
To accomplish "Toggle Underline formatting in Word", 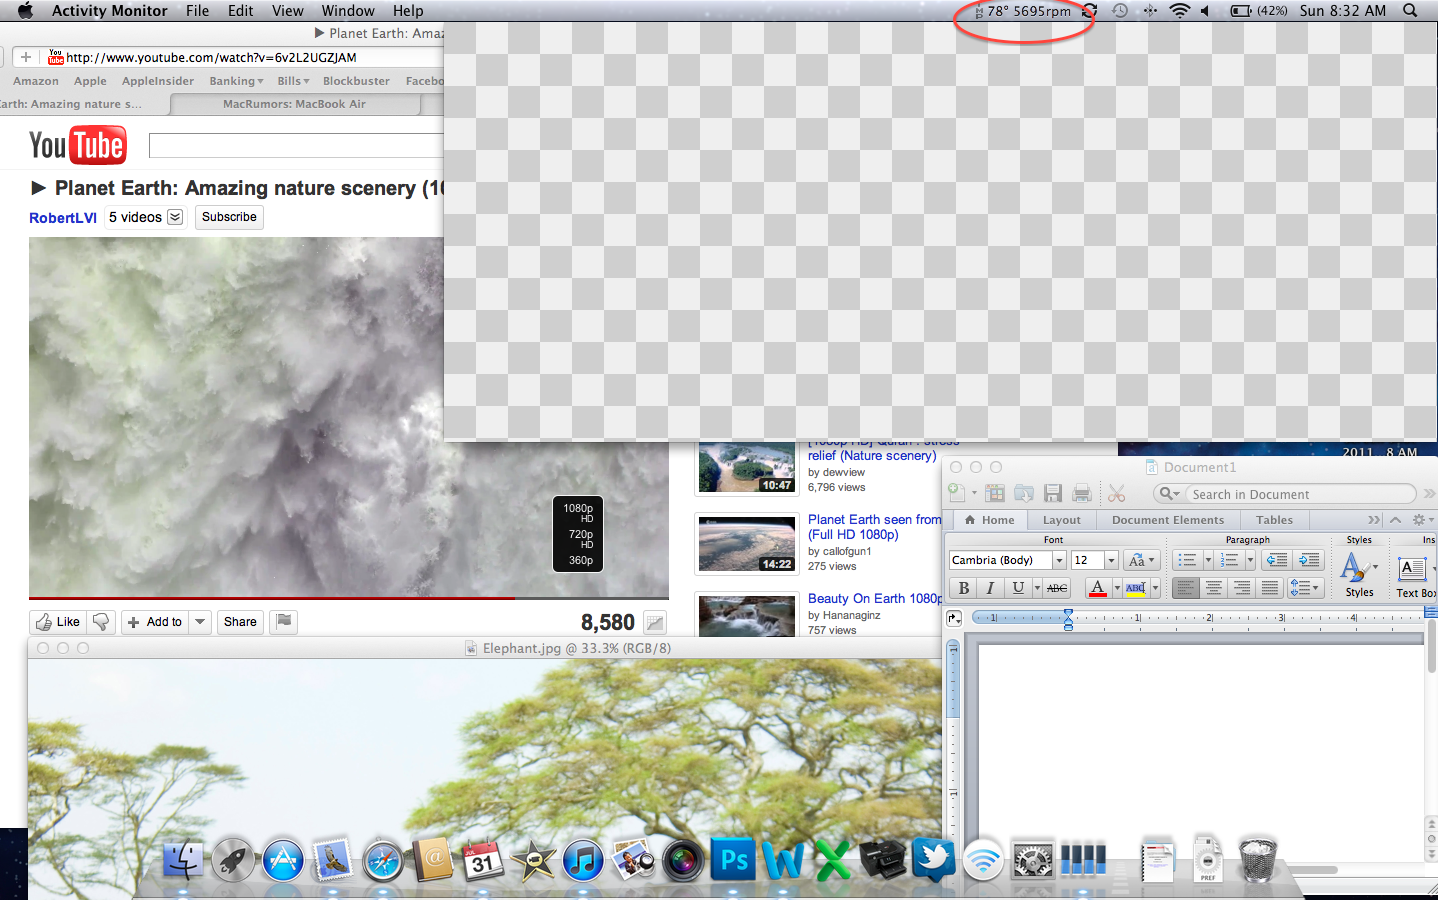I will tap(1018, 588).
